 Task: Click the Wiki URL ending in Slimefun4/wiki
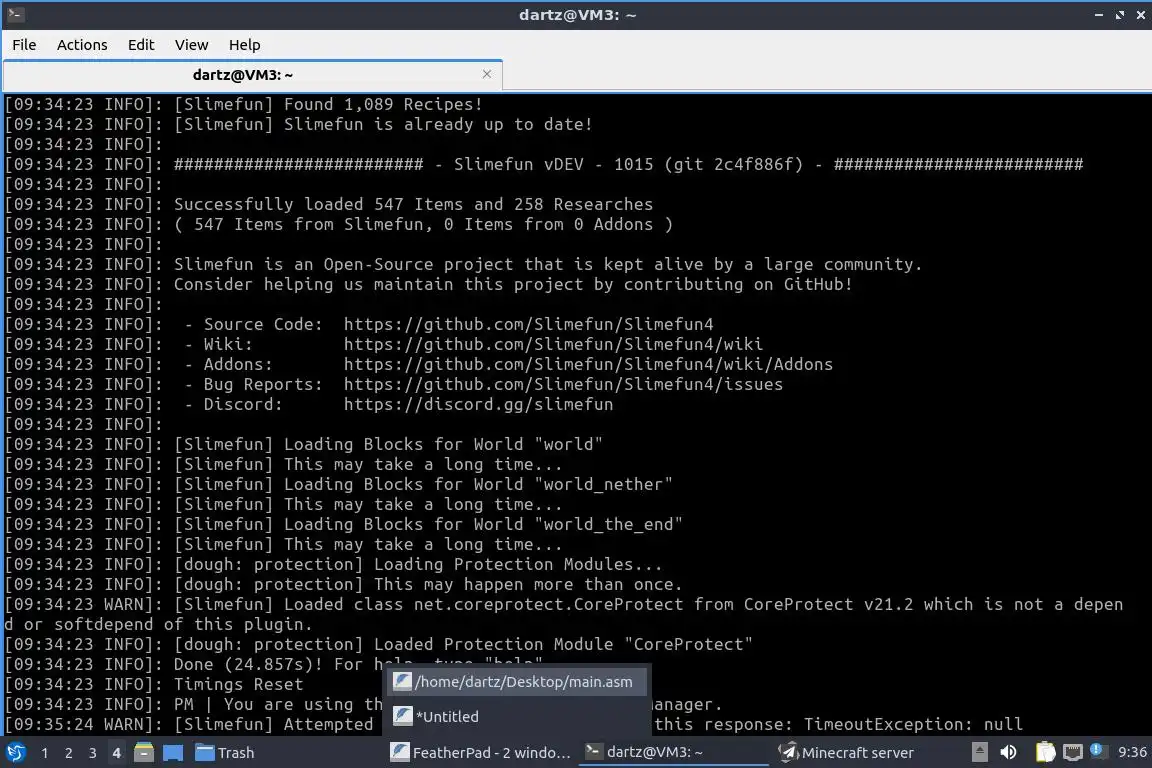pos(553,344)
